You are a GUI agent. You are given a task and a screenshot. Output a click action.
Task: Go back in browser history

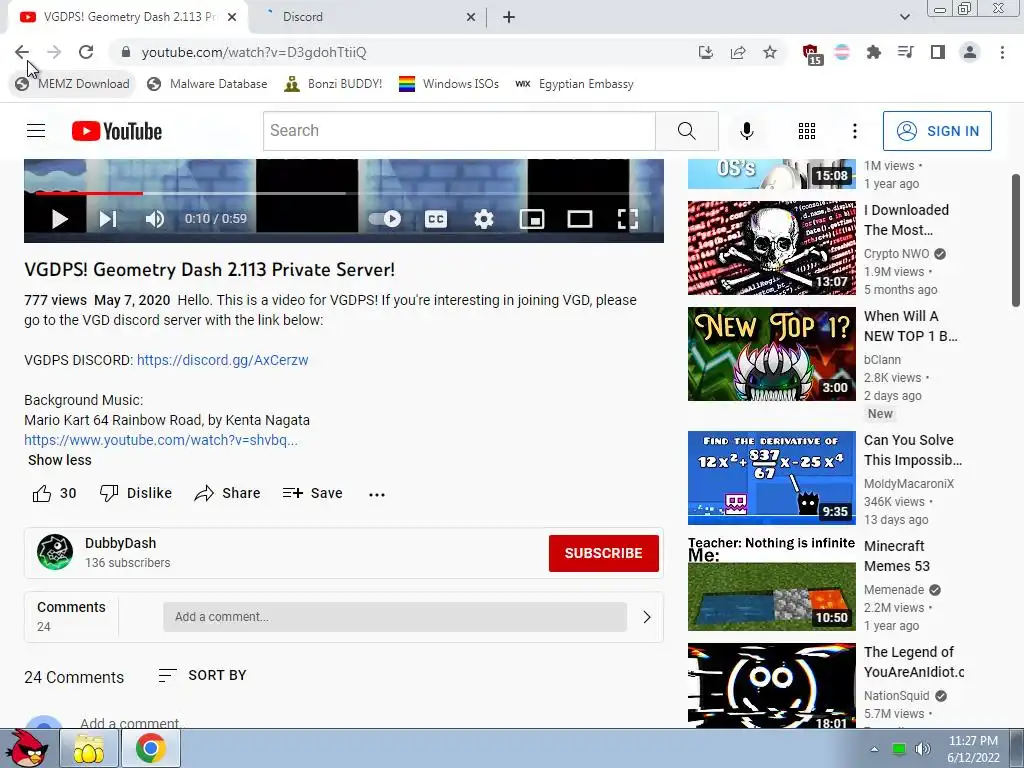click(x=22, y=52)
